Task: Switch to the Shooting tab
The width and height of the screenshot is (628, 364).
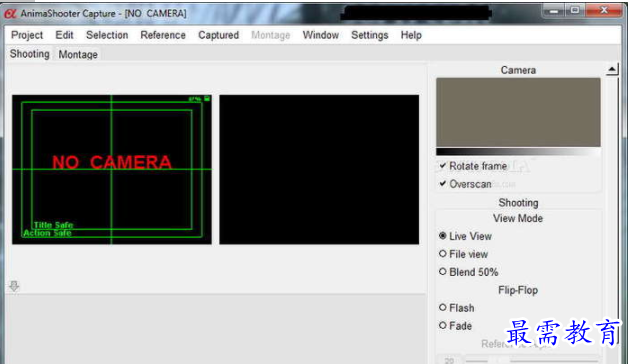Action: pos(30,54)
